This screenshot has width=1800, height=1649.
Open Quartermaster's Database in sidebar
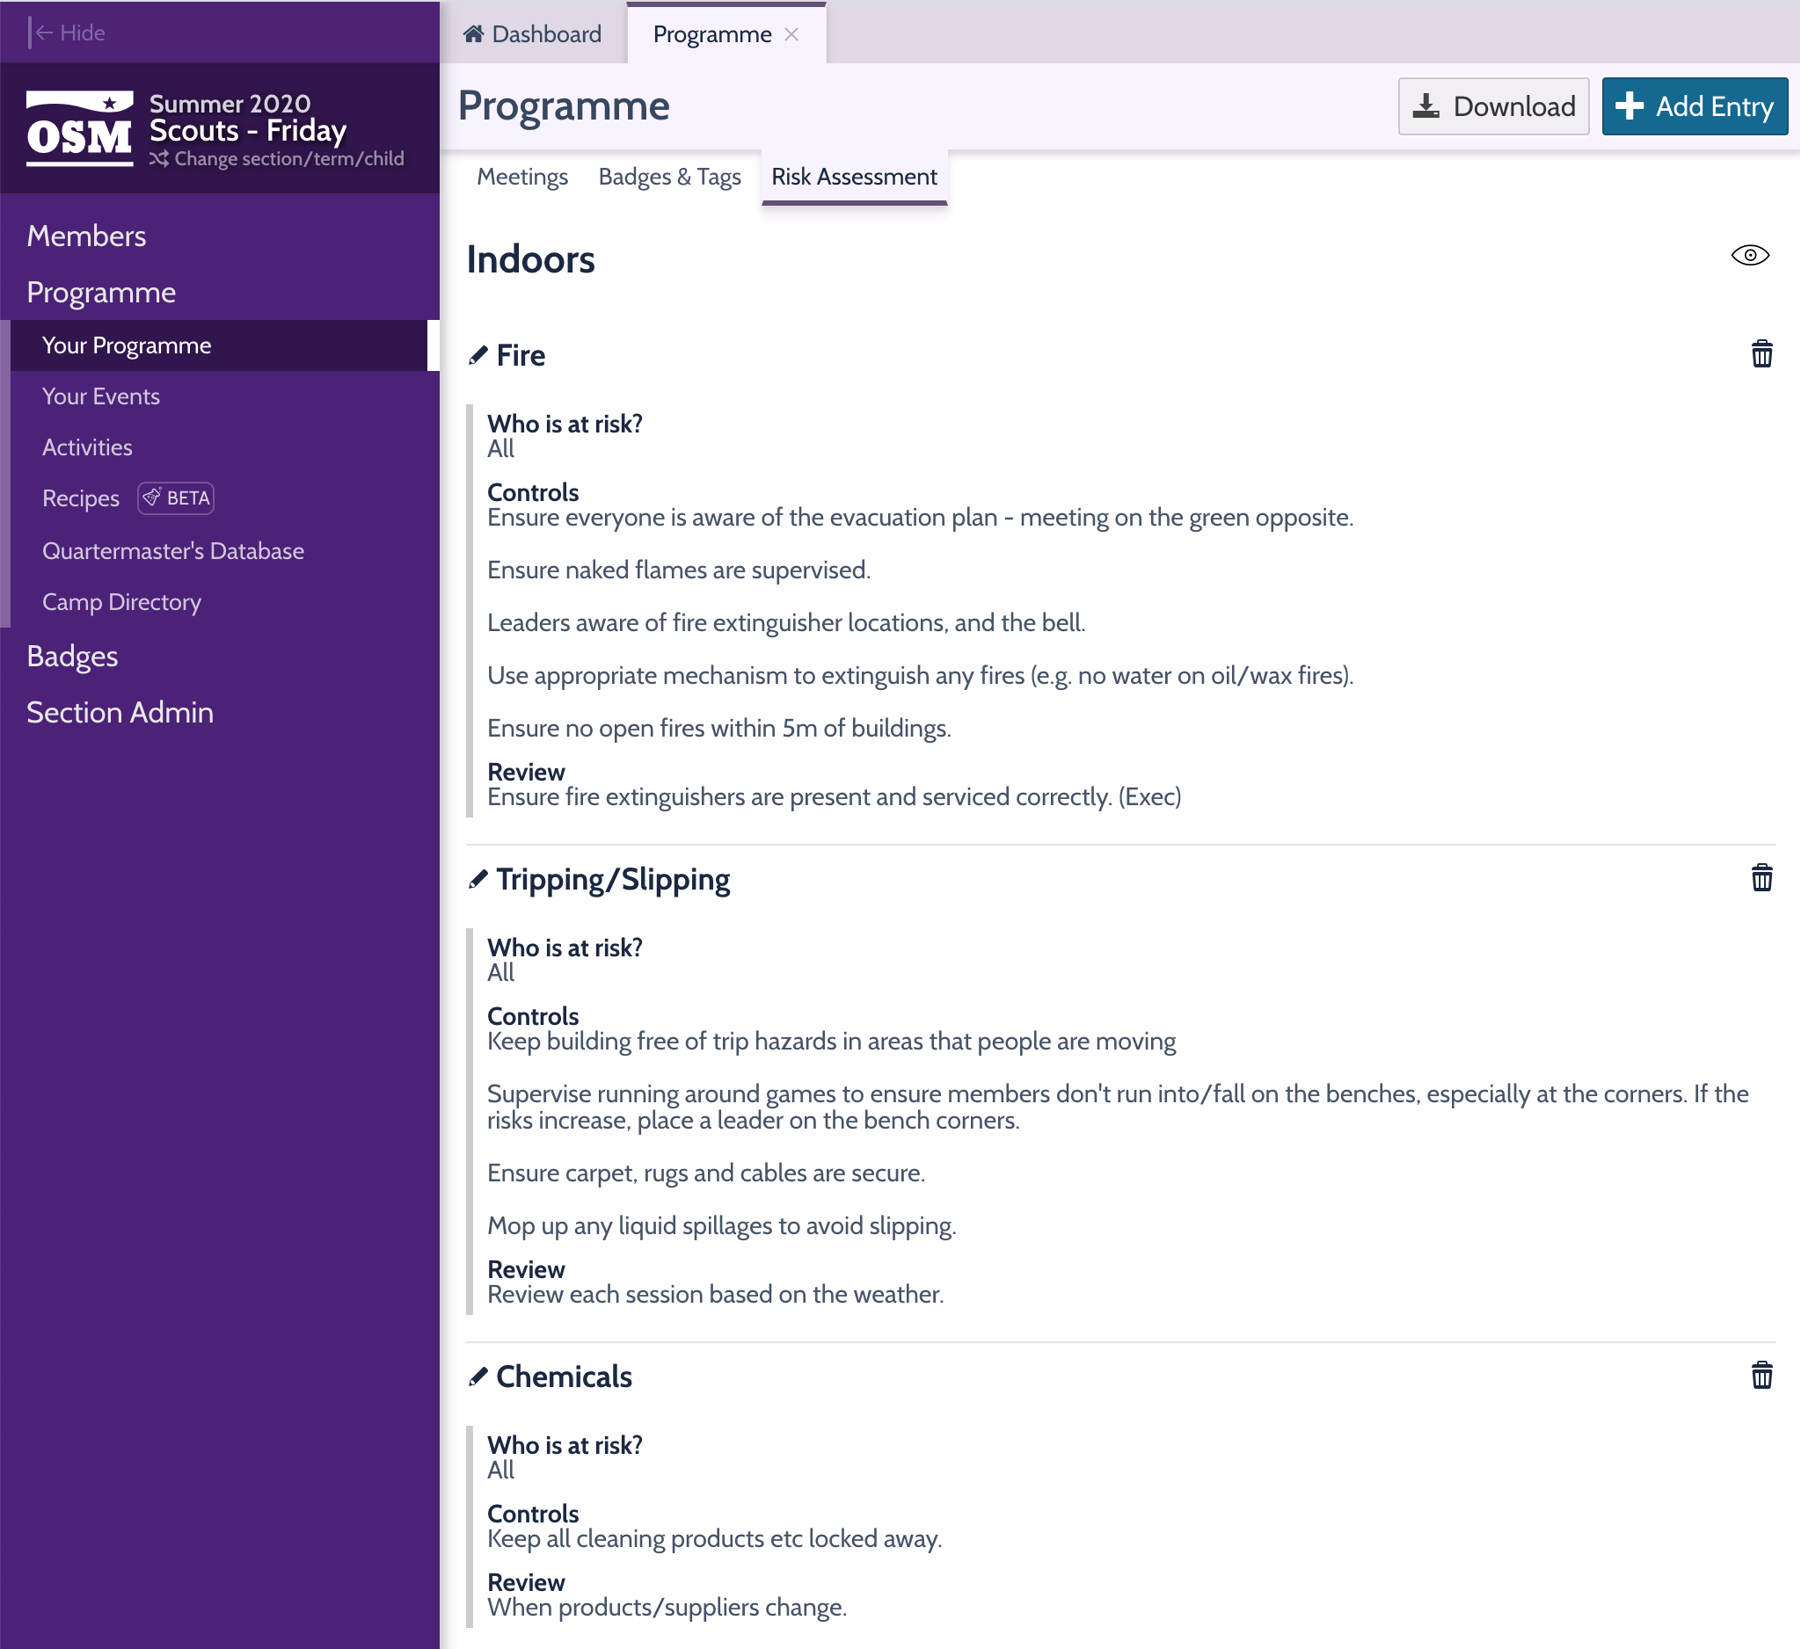pyautogui.click(x=173, y=551)
